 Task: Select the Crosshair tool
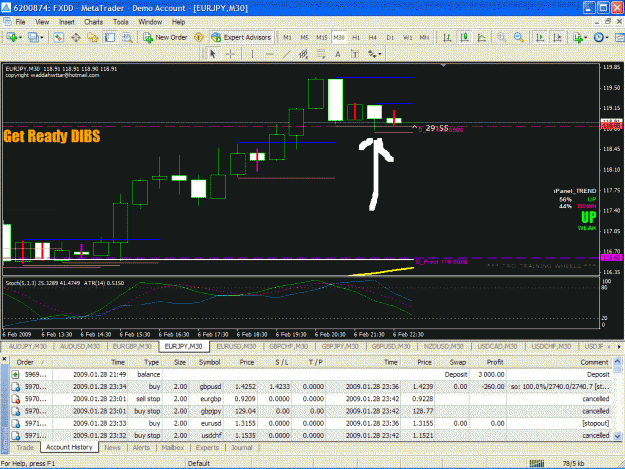coord(230,54)
